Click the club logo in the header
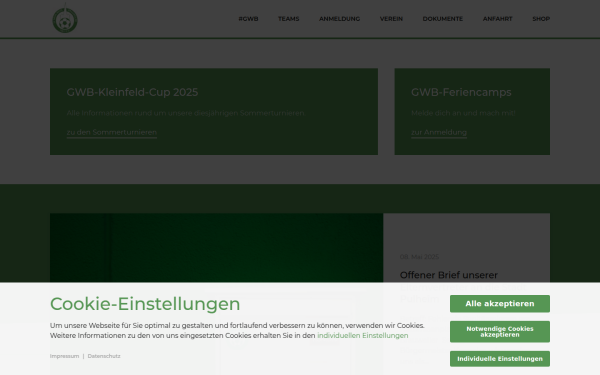Screen dimensions: 600x375 coord(65,19)
